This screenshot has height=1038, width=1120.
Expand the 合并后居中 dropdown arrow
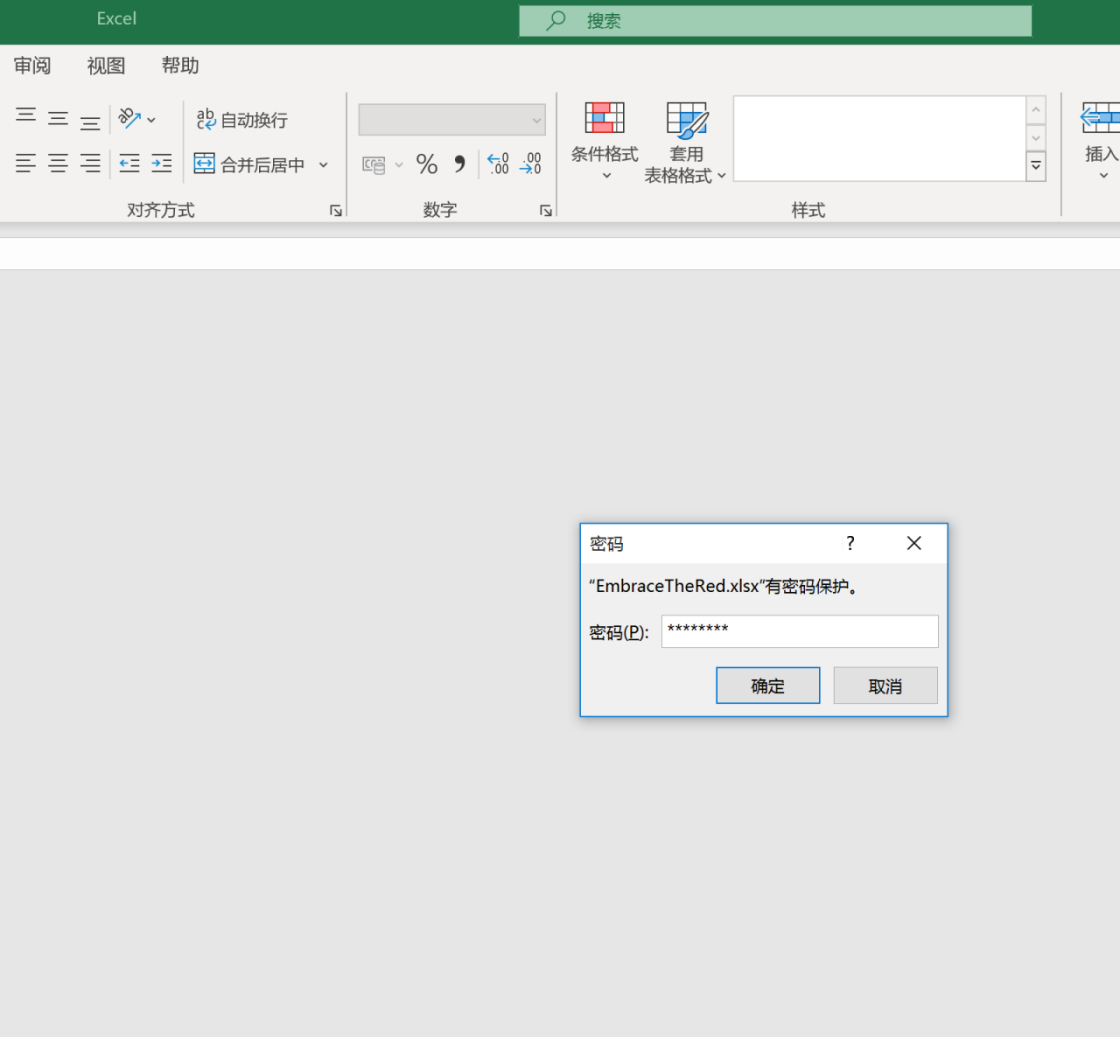point(323,165)
